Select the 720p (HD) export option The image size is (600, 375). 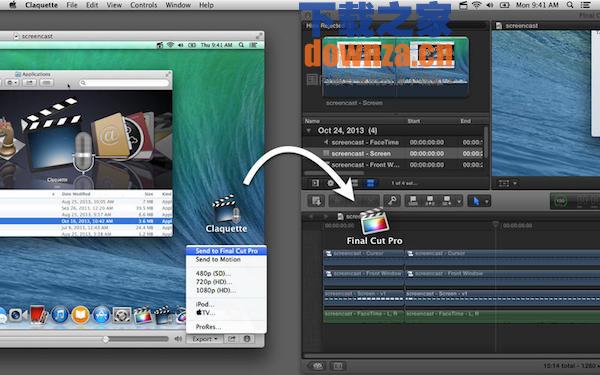[x=214, y=282]
